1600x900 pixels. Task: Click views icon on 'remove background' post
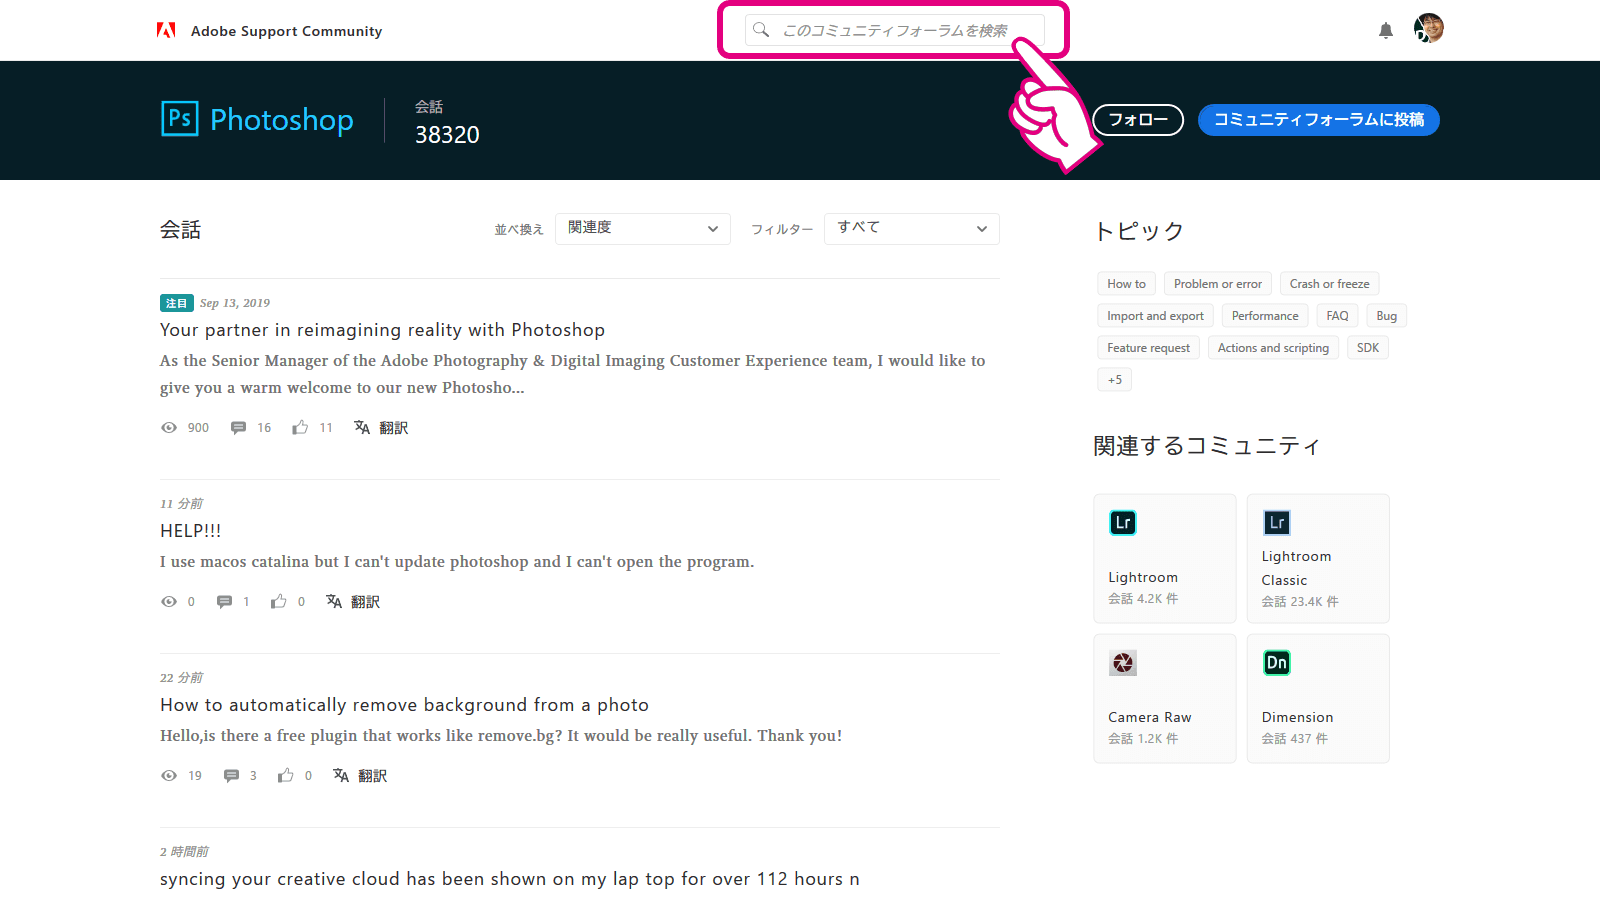pos(169,776)
